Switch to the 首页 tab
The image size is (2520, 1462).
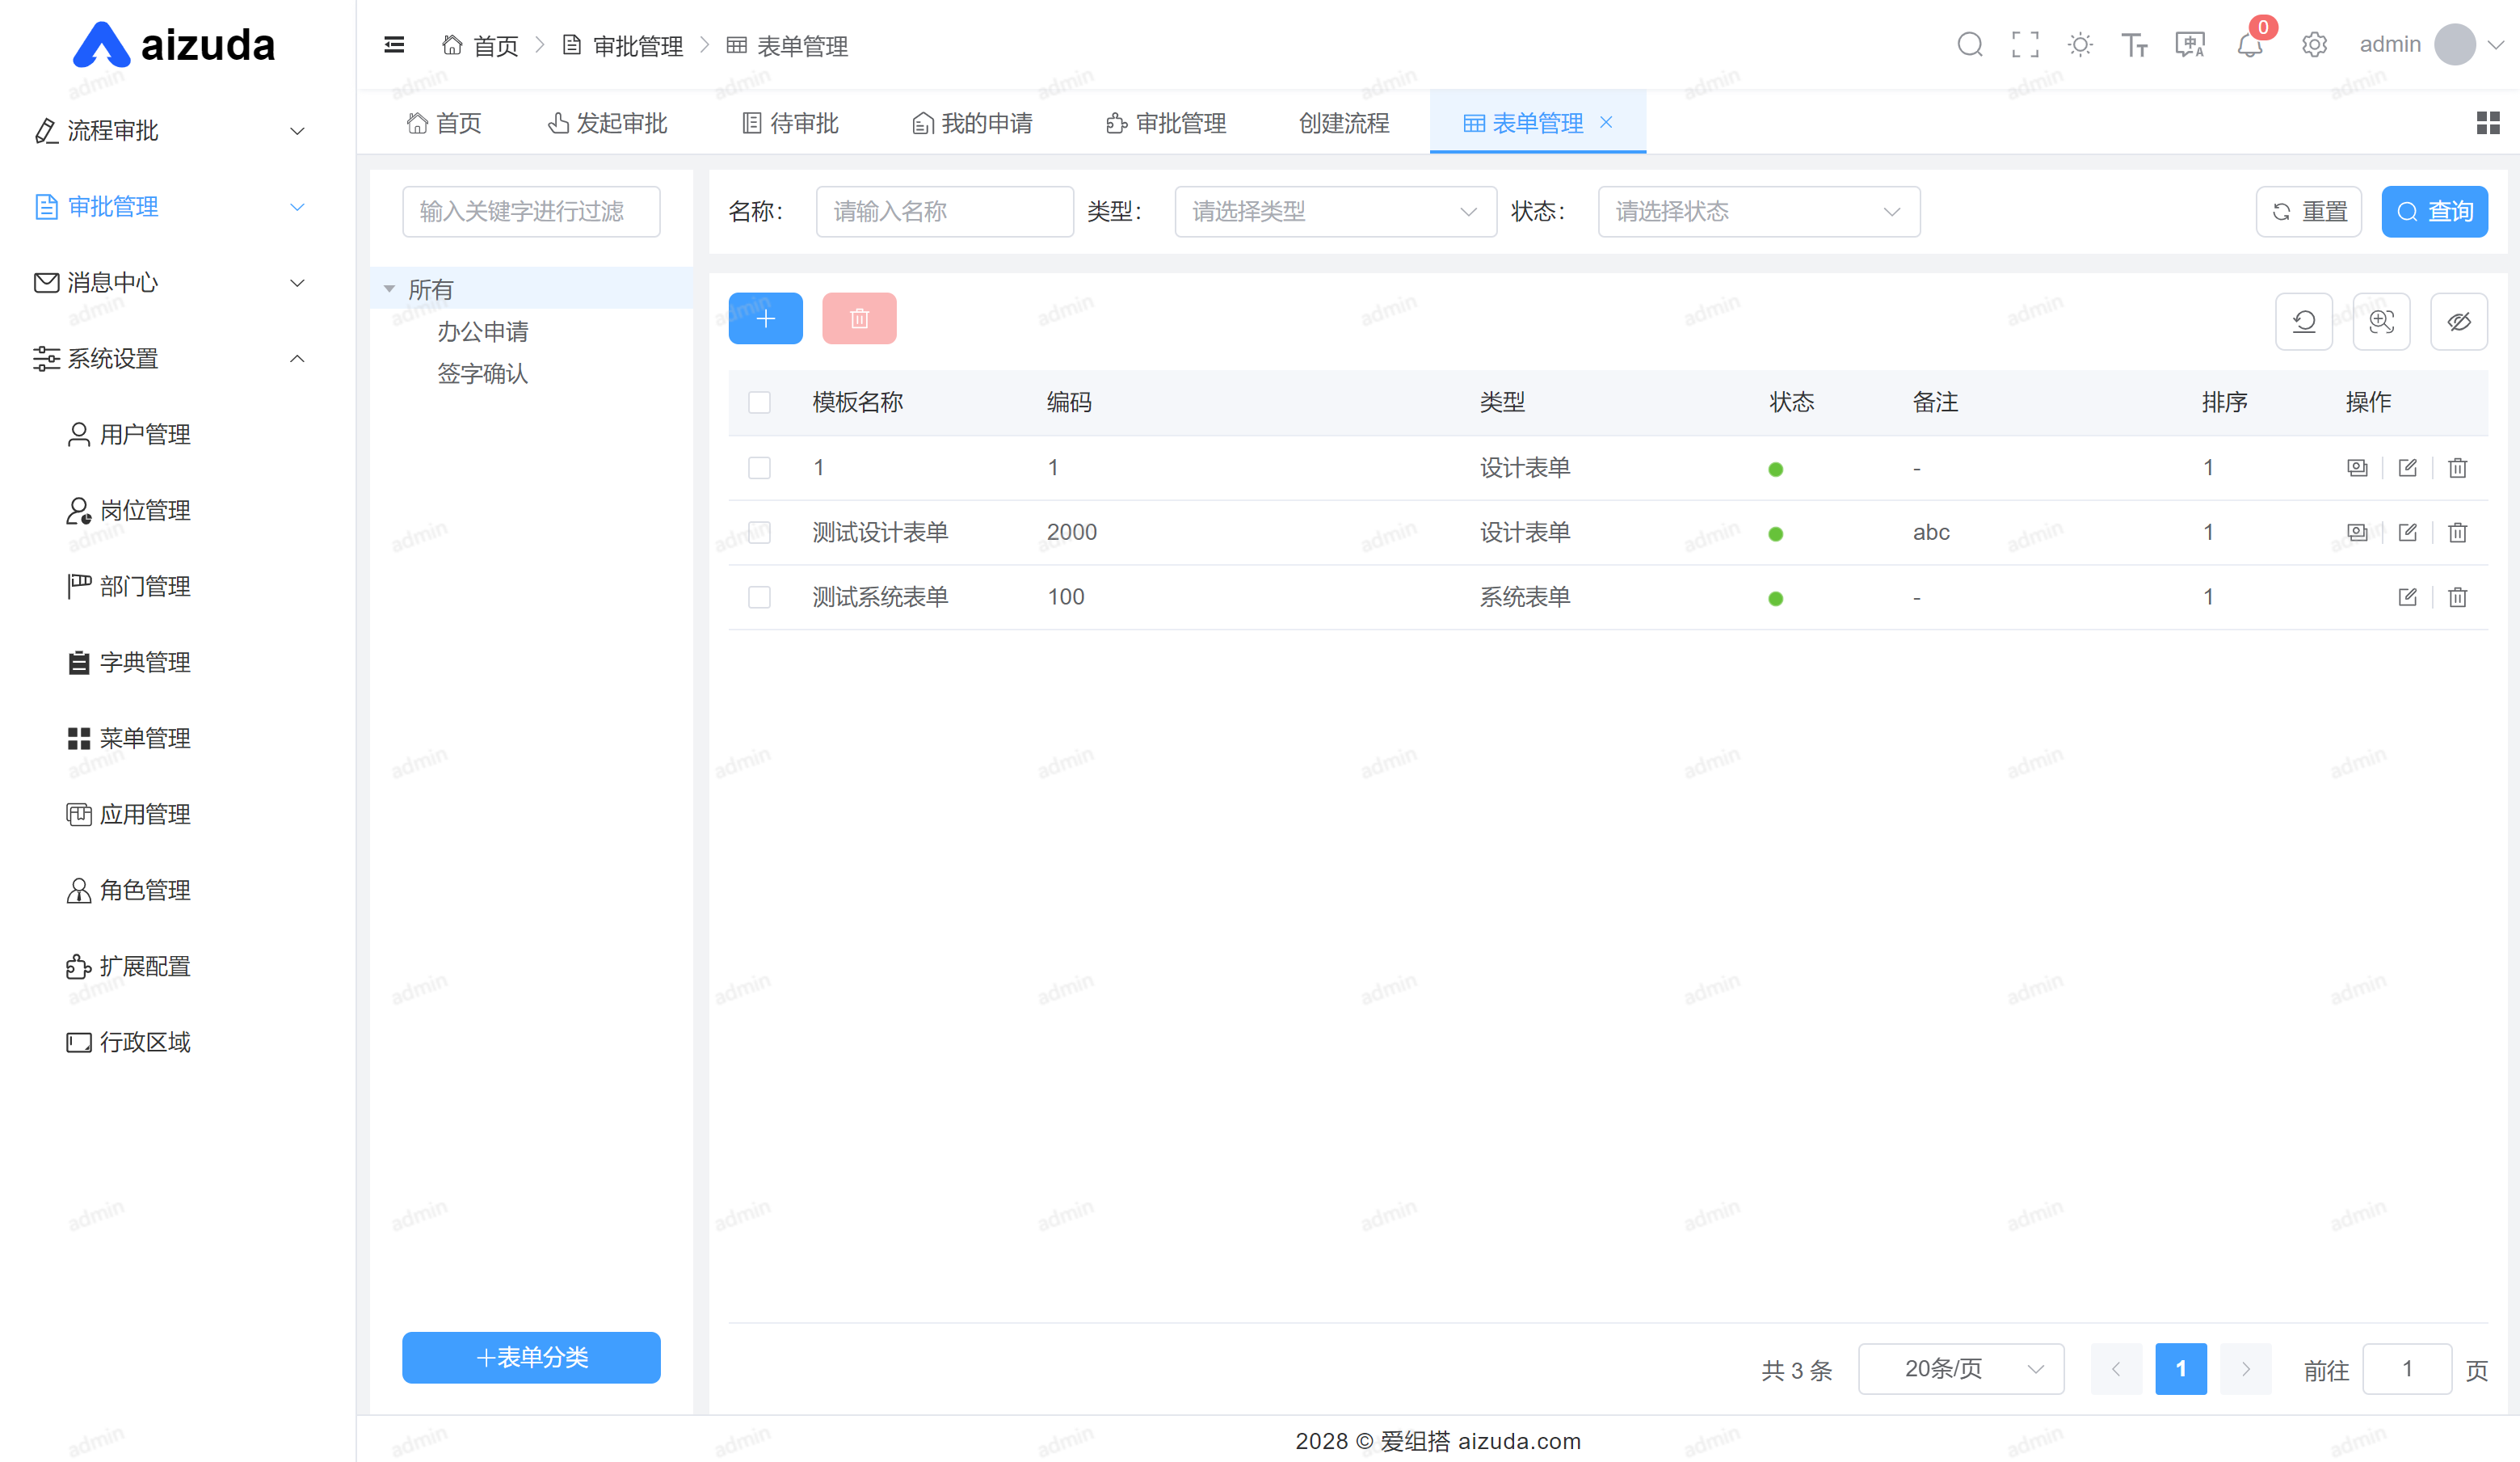point(444,123)
